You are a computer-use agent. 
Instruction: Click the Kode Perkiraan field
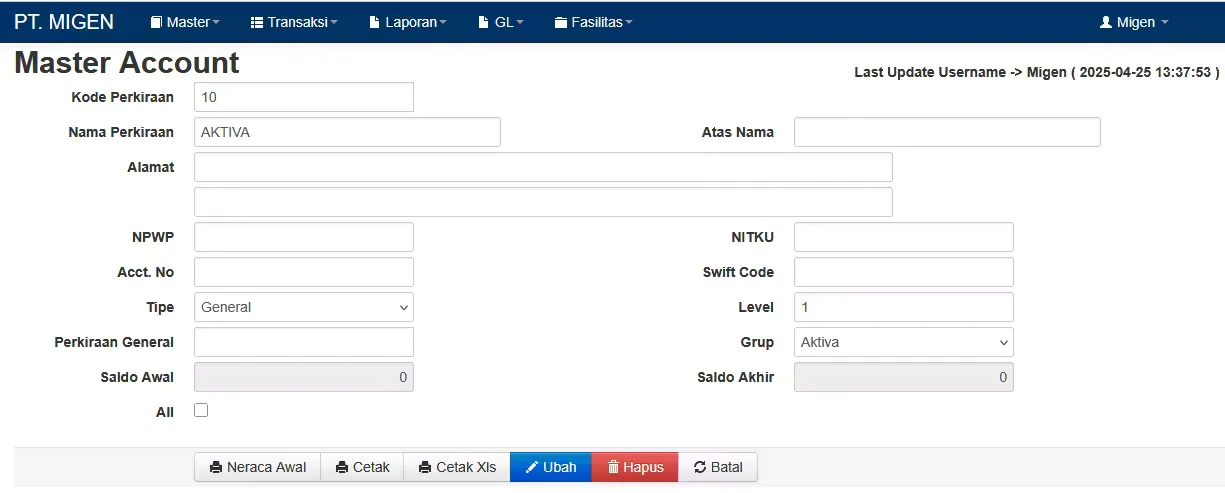[304, 97]
